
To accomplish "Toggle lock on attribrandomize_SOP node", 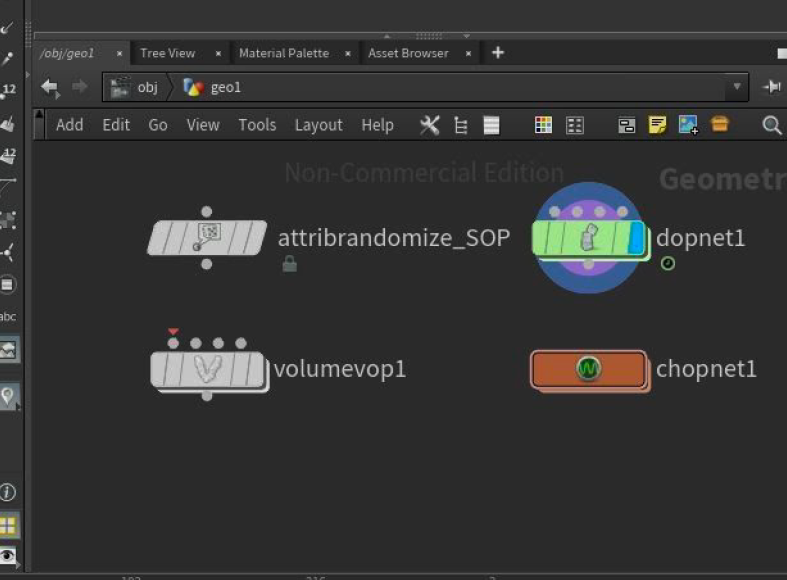I will coord(289,263).
